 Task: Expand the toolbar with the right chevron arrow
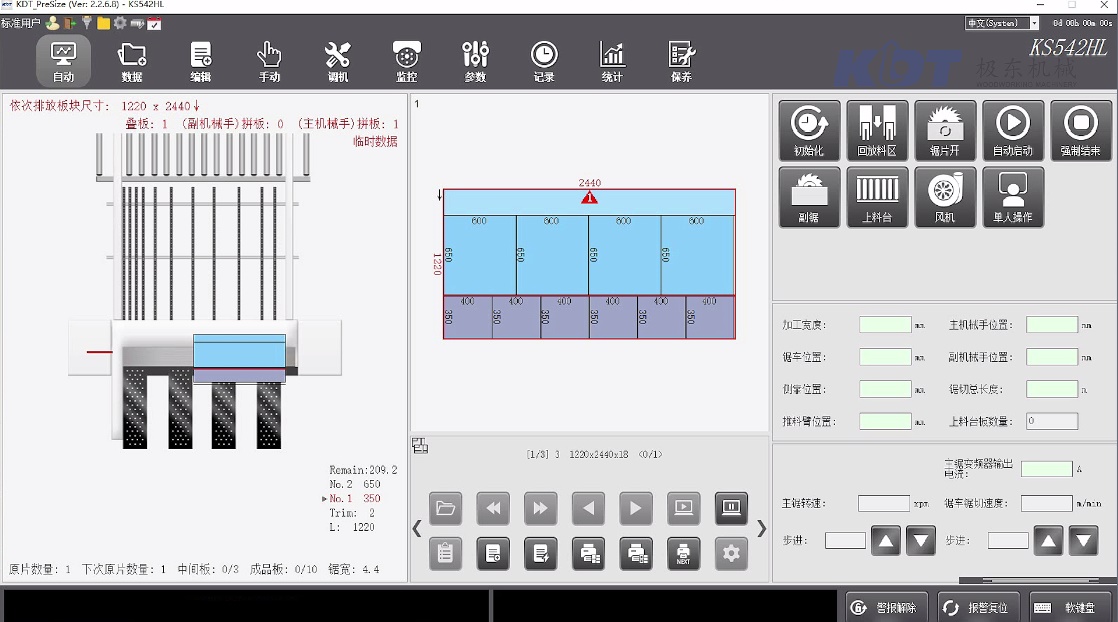(761, 528)
